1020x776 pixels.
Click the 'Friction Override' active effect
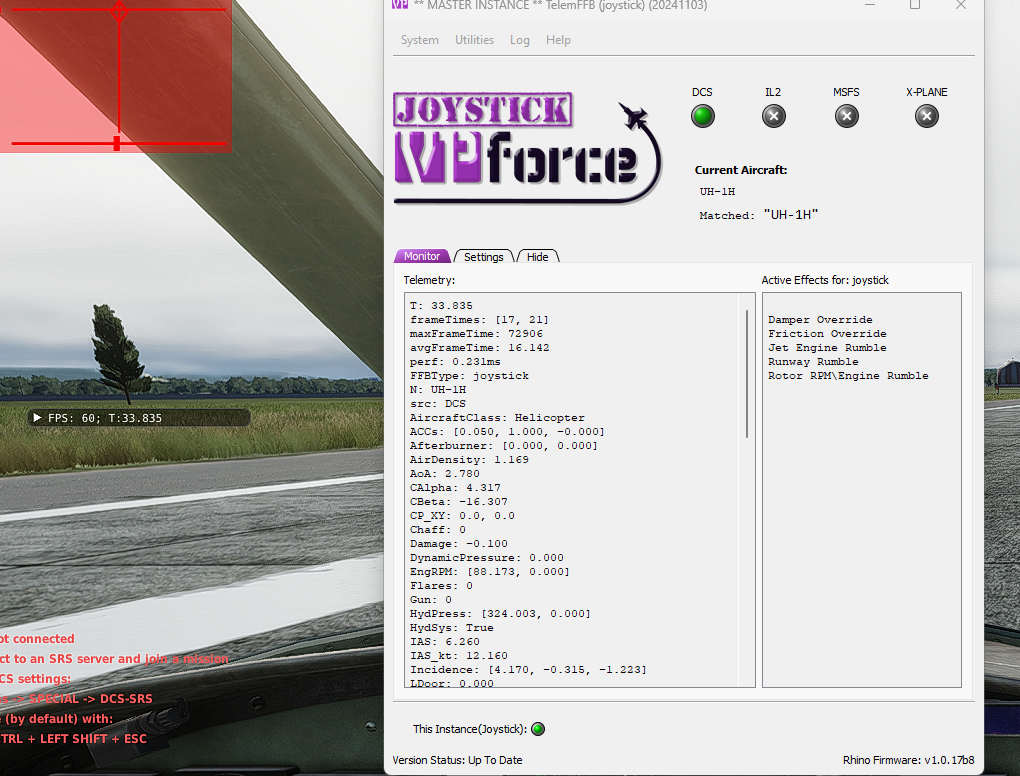[x=827, y=334]
